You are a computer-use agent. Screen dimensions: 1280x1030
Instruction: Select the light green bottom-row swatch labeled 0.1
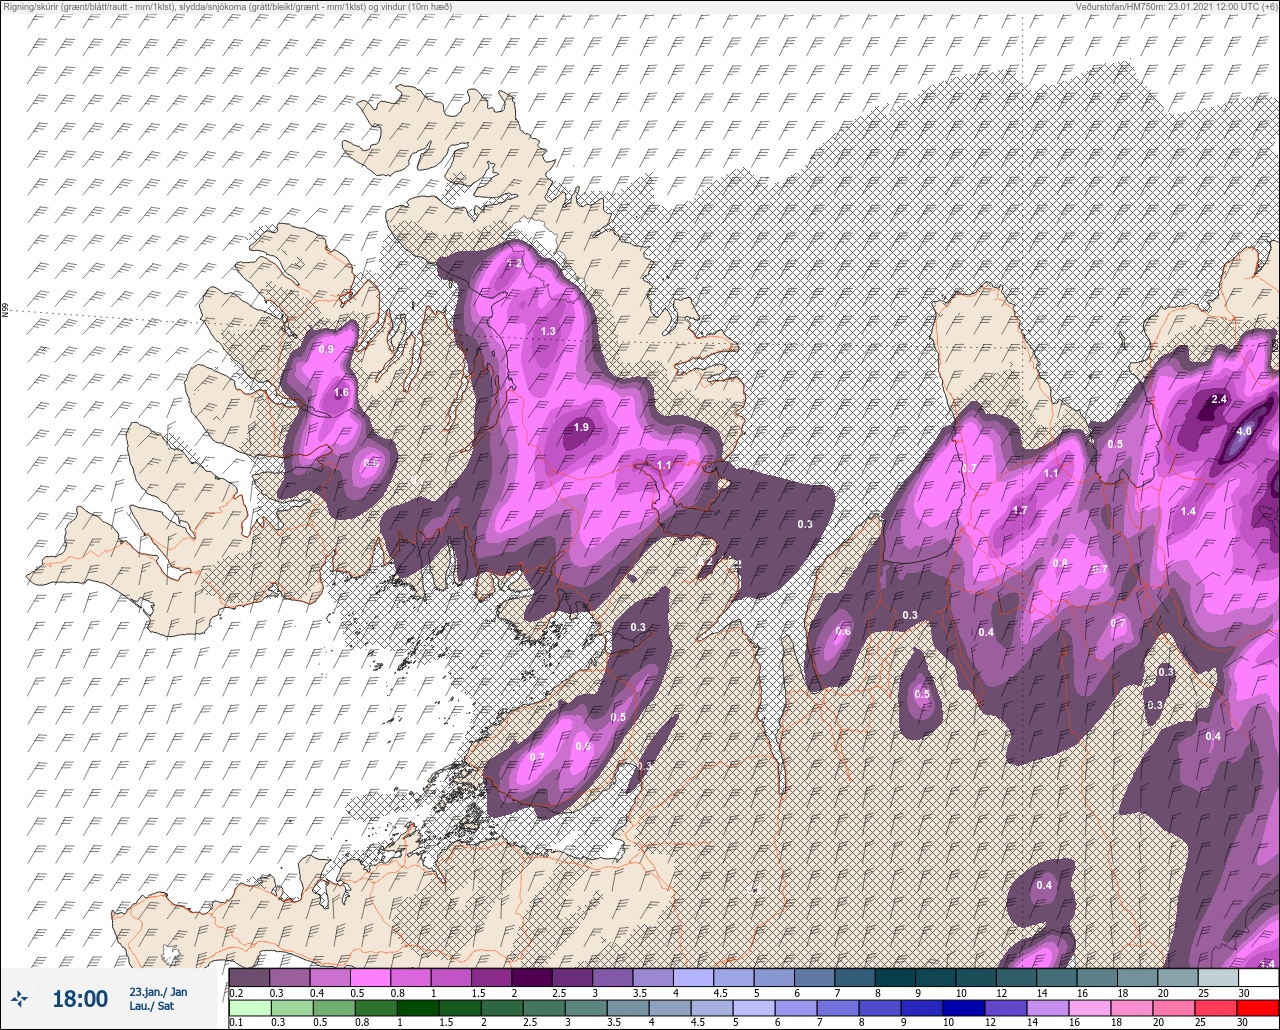click(x=249, y=1008)
